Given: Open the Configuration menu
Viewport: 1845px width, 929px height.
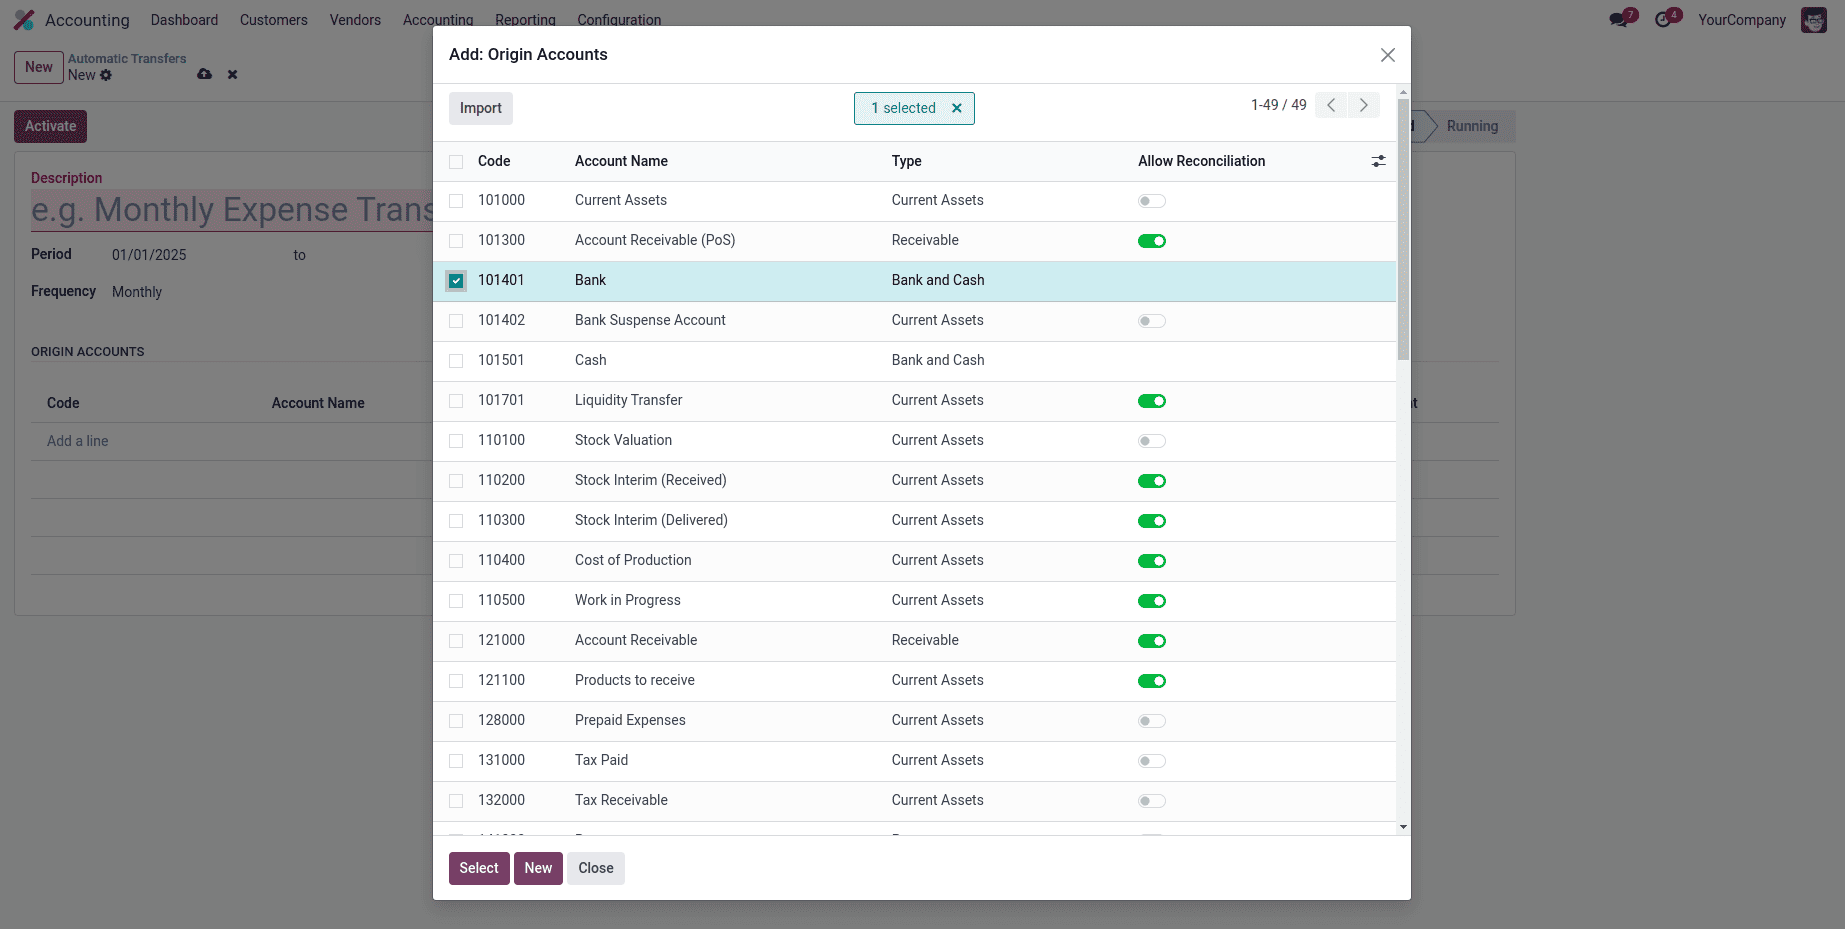Looking at the screenshot, I should 618,19.
